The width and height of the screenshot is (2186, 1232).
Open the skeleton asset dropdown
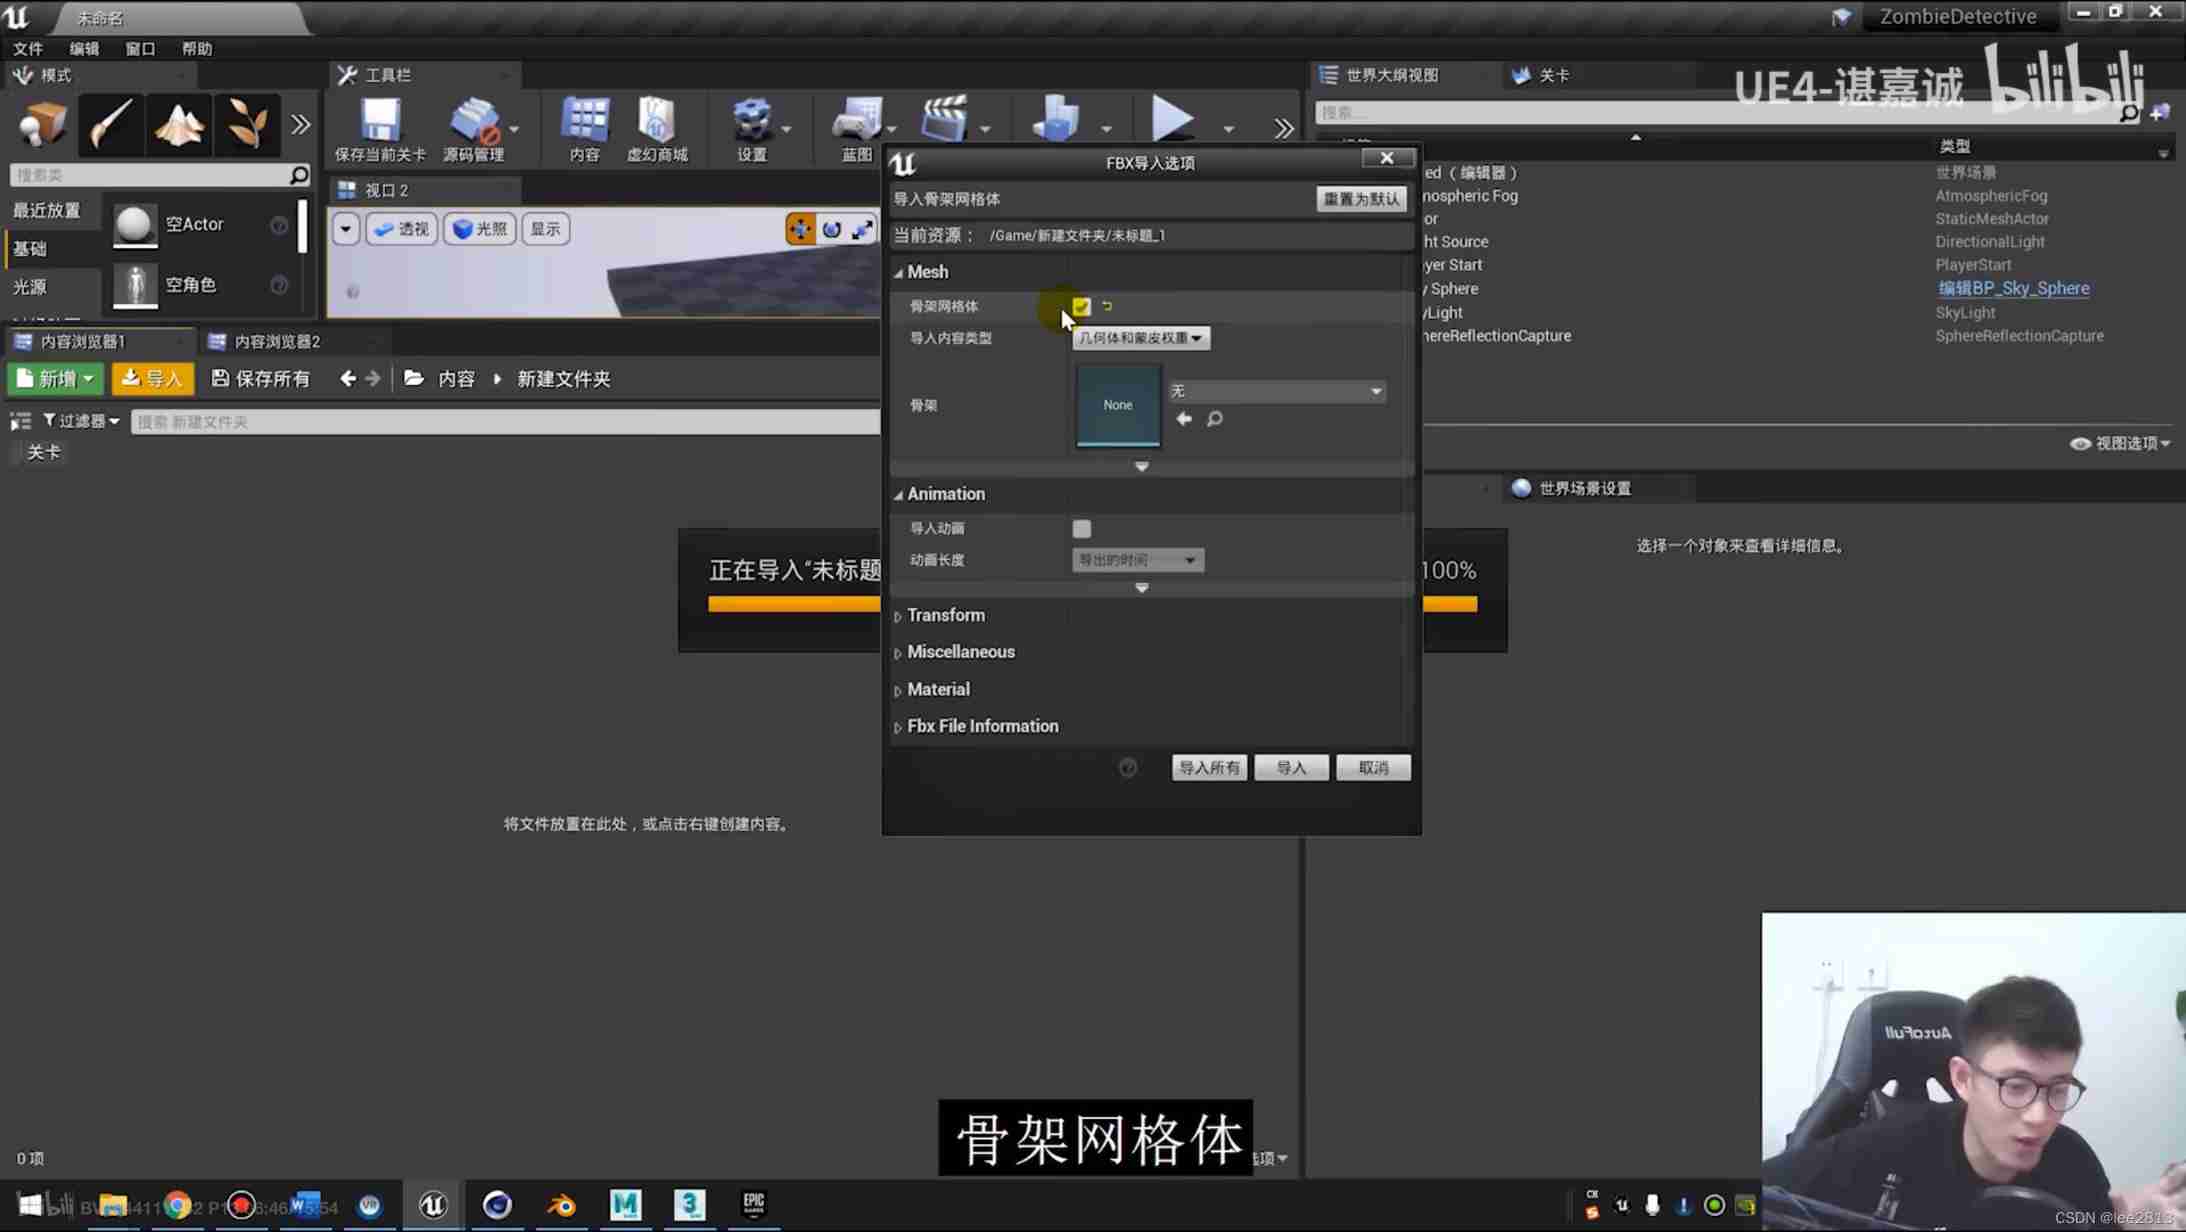point(1277,391)
